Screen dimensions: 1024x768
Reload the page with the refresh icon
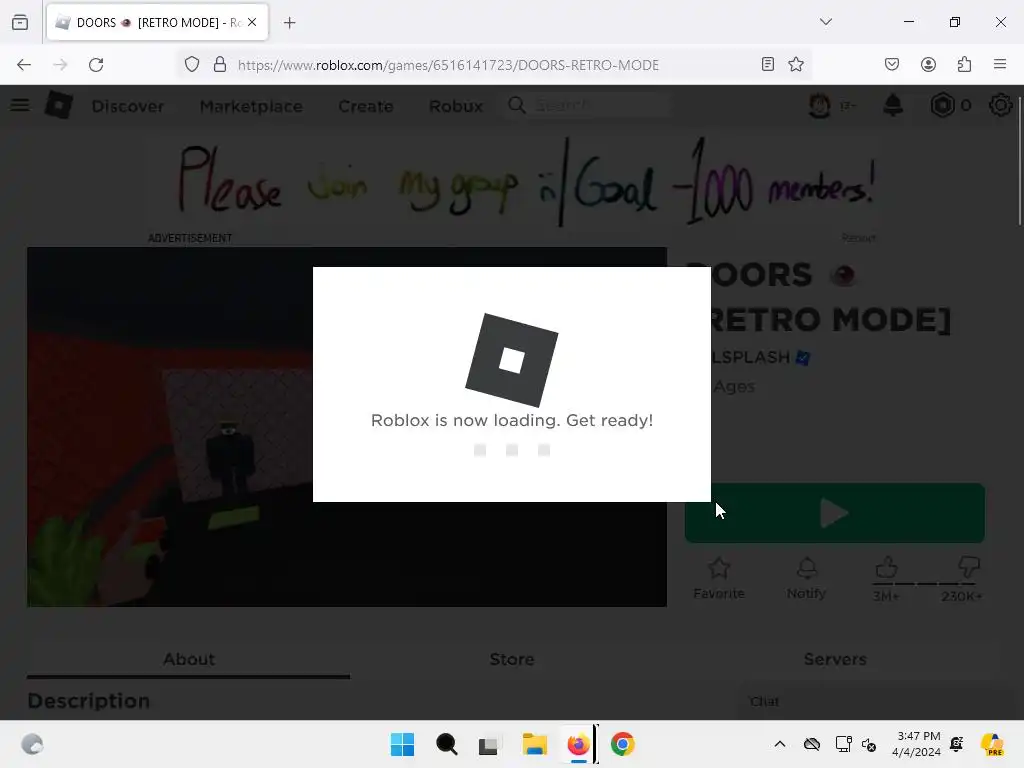point(96,65)
